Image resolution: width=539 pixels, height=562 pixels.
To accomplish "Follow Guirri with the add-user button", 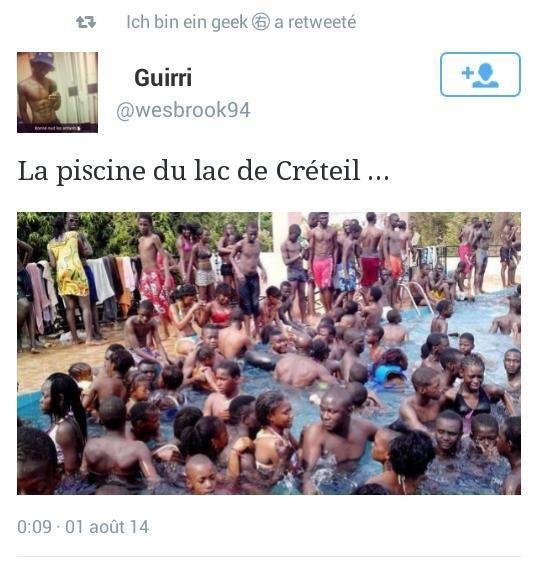I will click(x=480, y=74).
